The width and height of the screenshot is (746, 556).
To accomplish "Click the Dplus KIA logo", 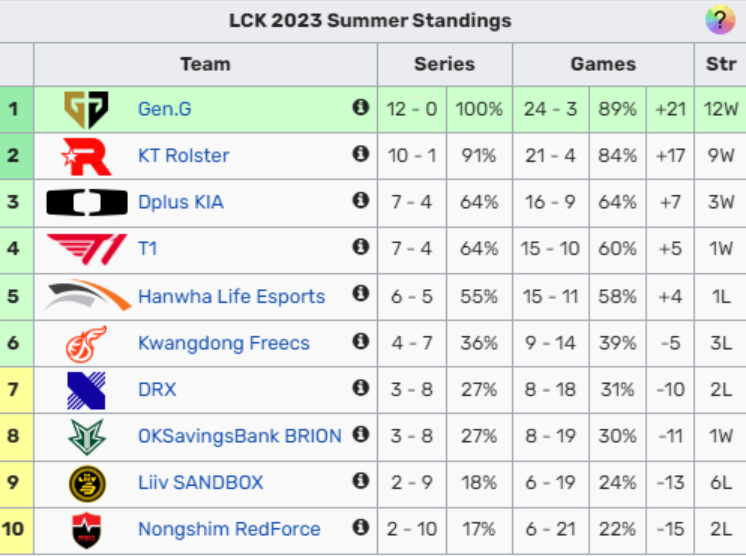I will pos(87,202).
